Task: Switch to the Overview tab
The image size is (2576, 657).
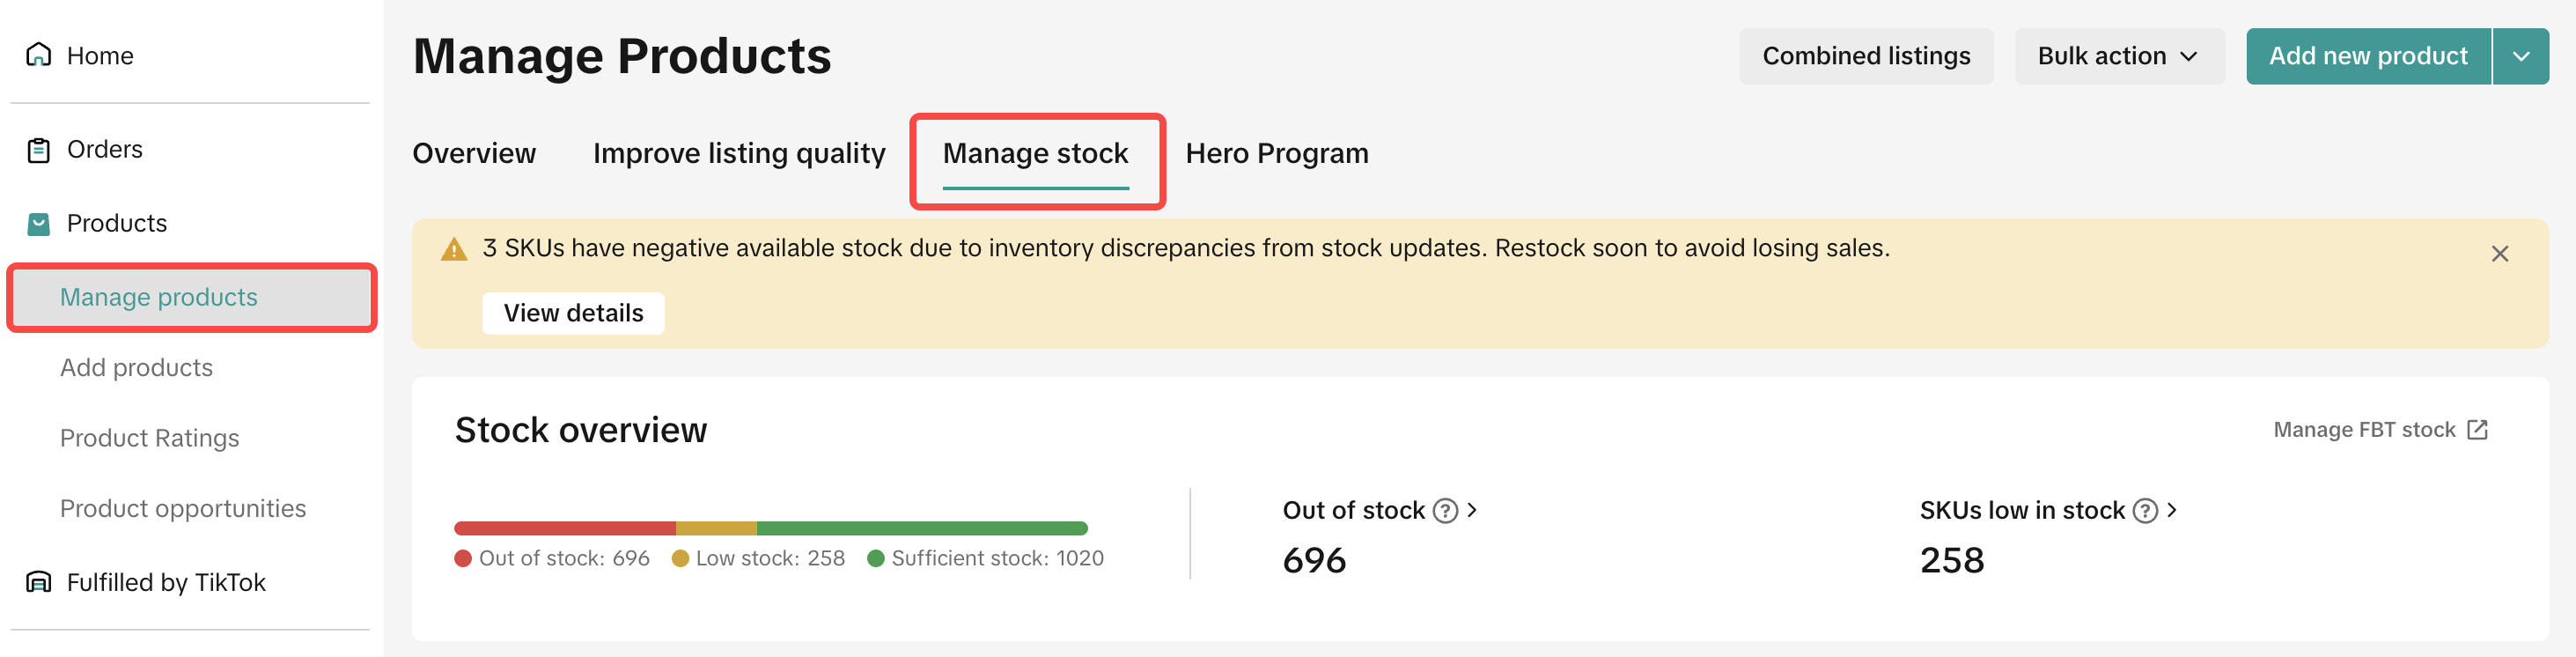Action: tap(474, 153)
